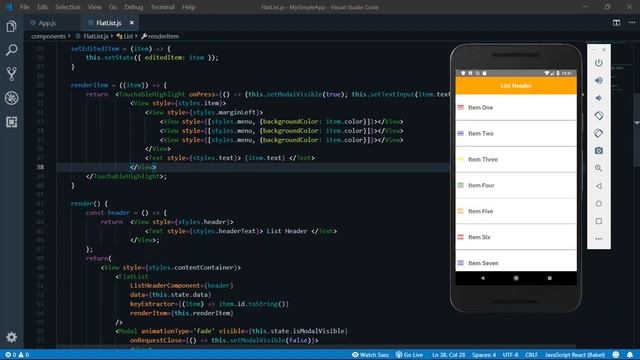The width and height of the screenshot is (640, 360).
Task: Click emulator toolbar Overview square
Action: [599, 221]
